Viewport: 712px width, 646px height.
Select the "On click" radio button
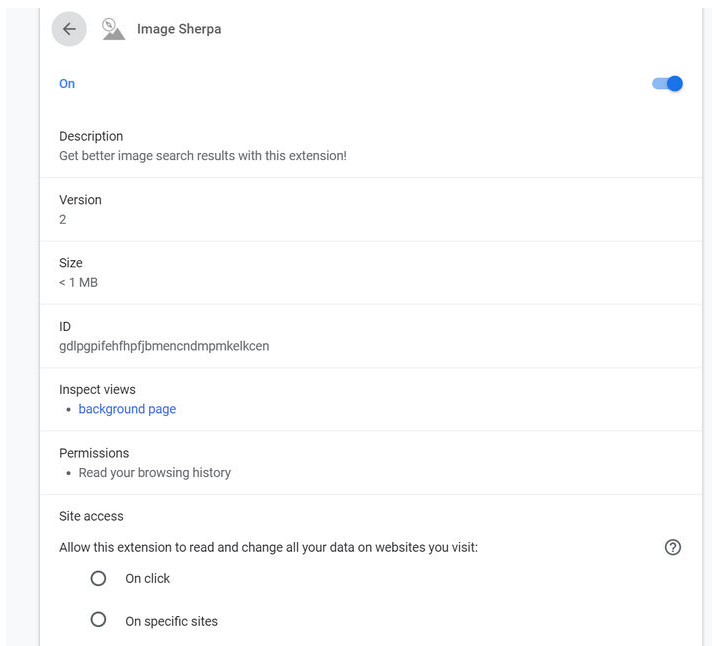[x=98, y=578]
